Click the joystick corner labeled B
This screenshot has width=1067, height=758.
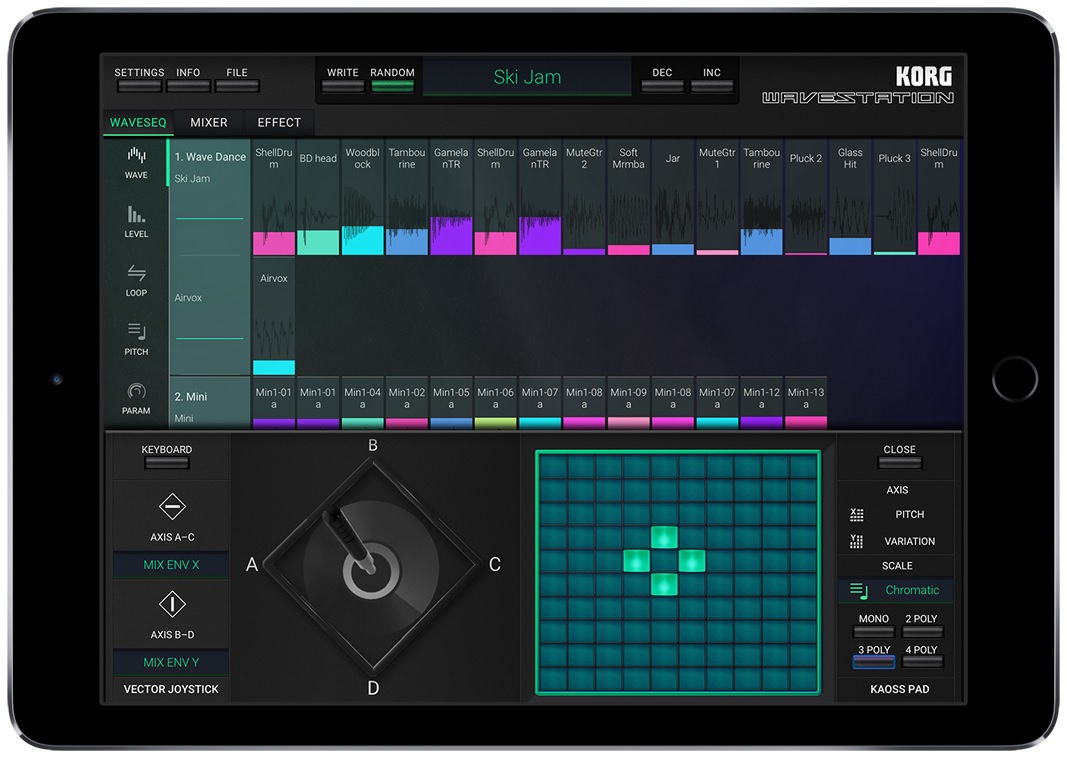tap(373, 446)
